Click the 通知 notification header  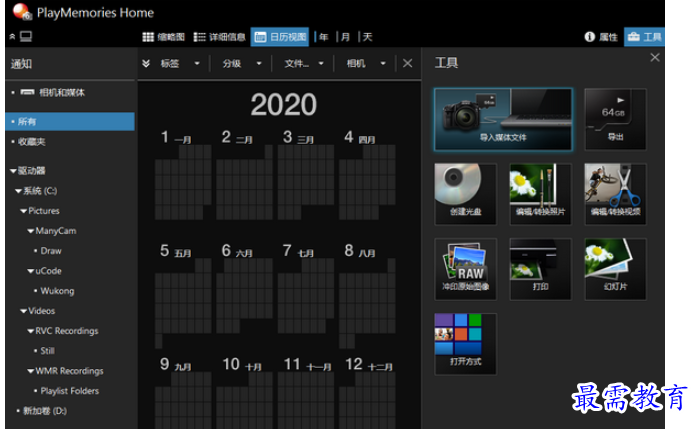[21, 64]
